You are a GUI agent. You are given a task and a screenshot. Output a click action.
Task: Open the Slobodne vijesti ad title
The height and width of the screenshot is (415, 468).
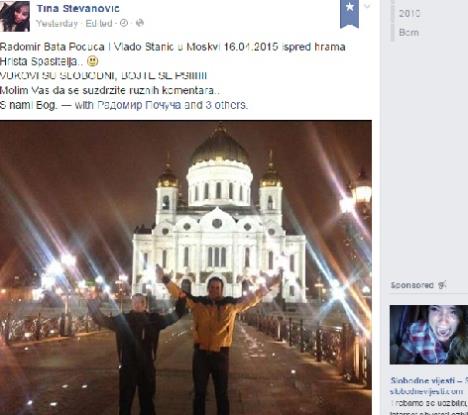click(429, 380)
